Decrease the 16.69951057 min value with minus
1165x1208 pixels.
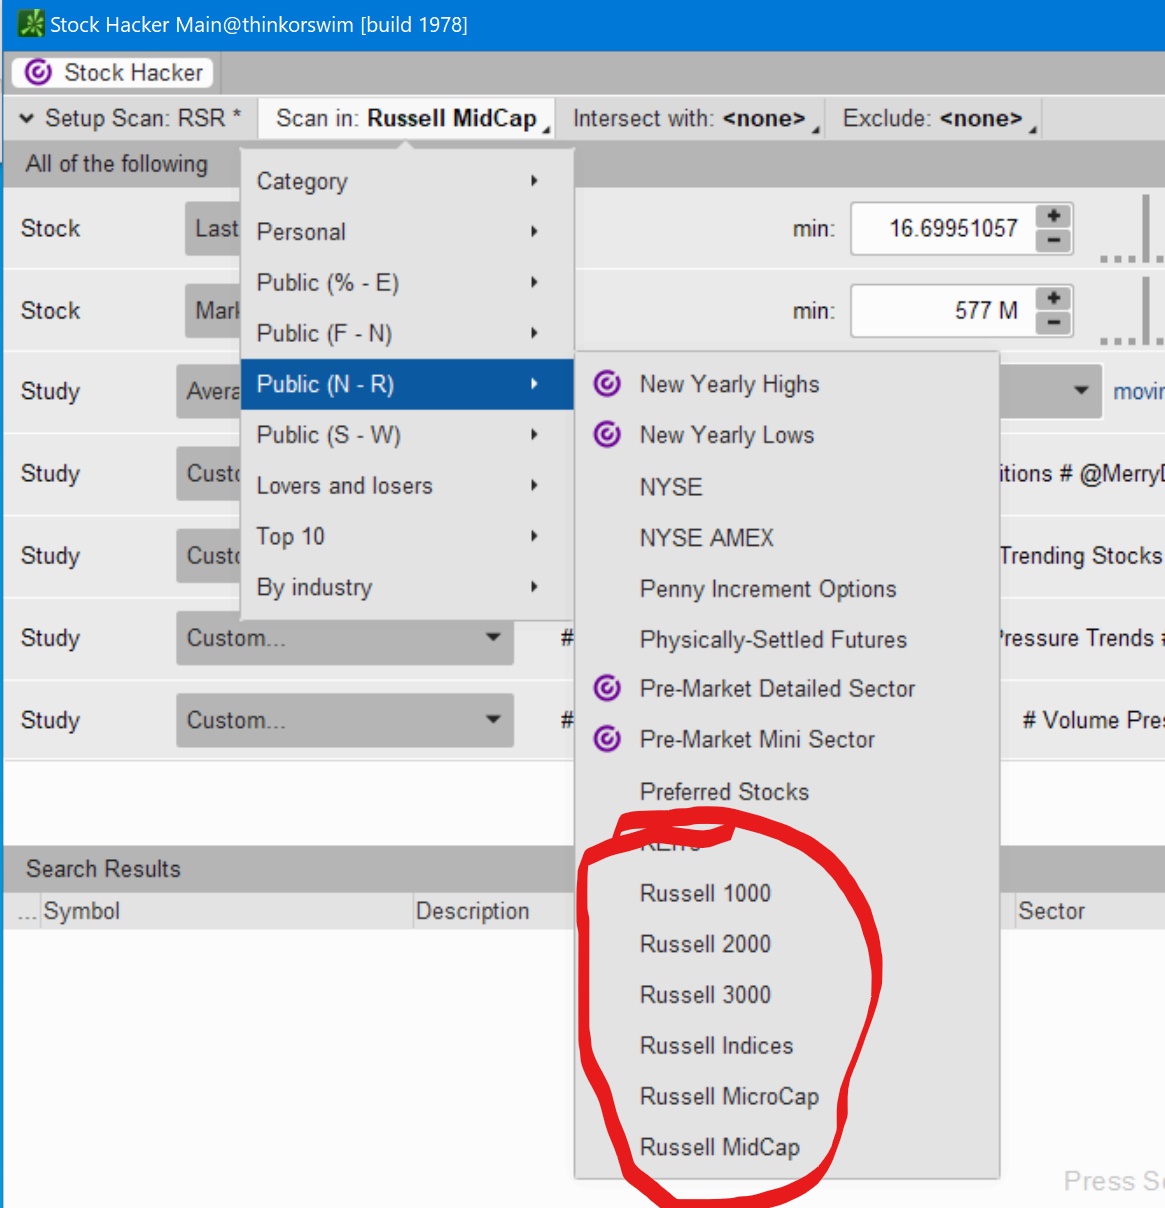[1053, 241]
